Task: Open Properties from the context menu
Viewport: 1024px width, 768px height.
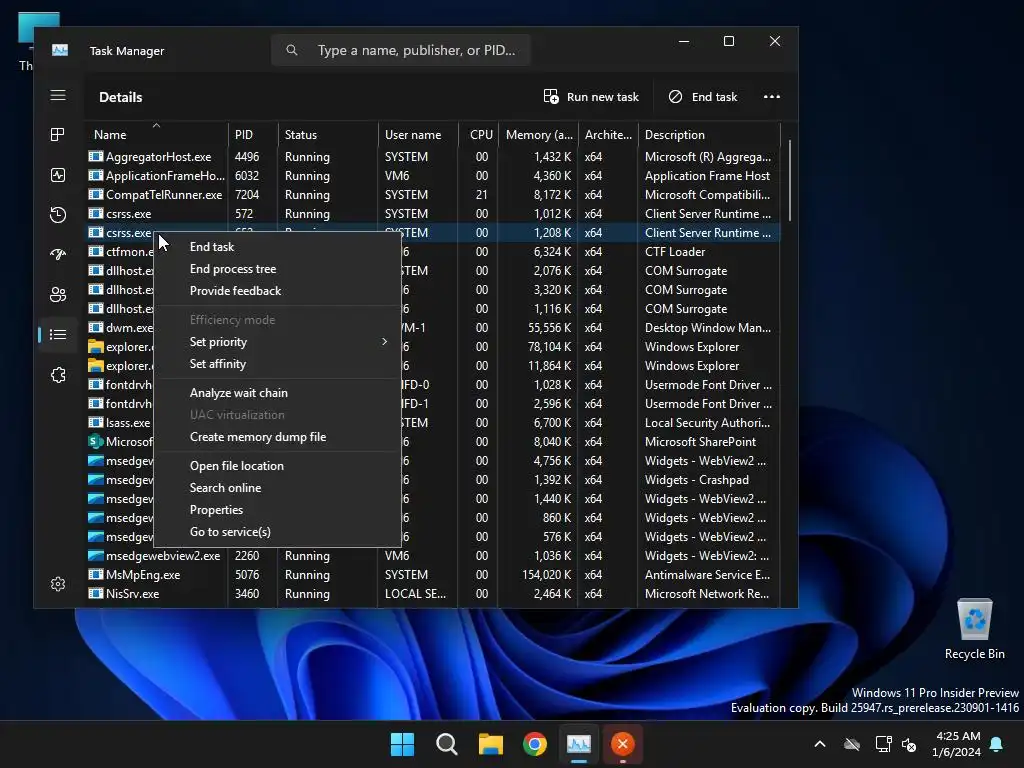Action: pos(278,511)
